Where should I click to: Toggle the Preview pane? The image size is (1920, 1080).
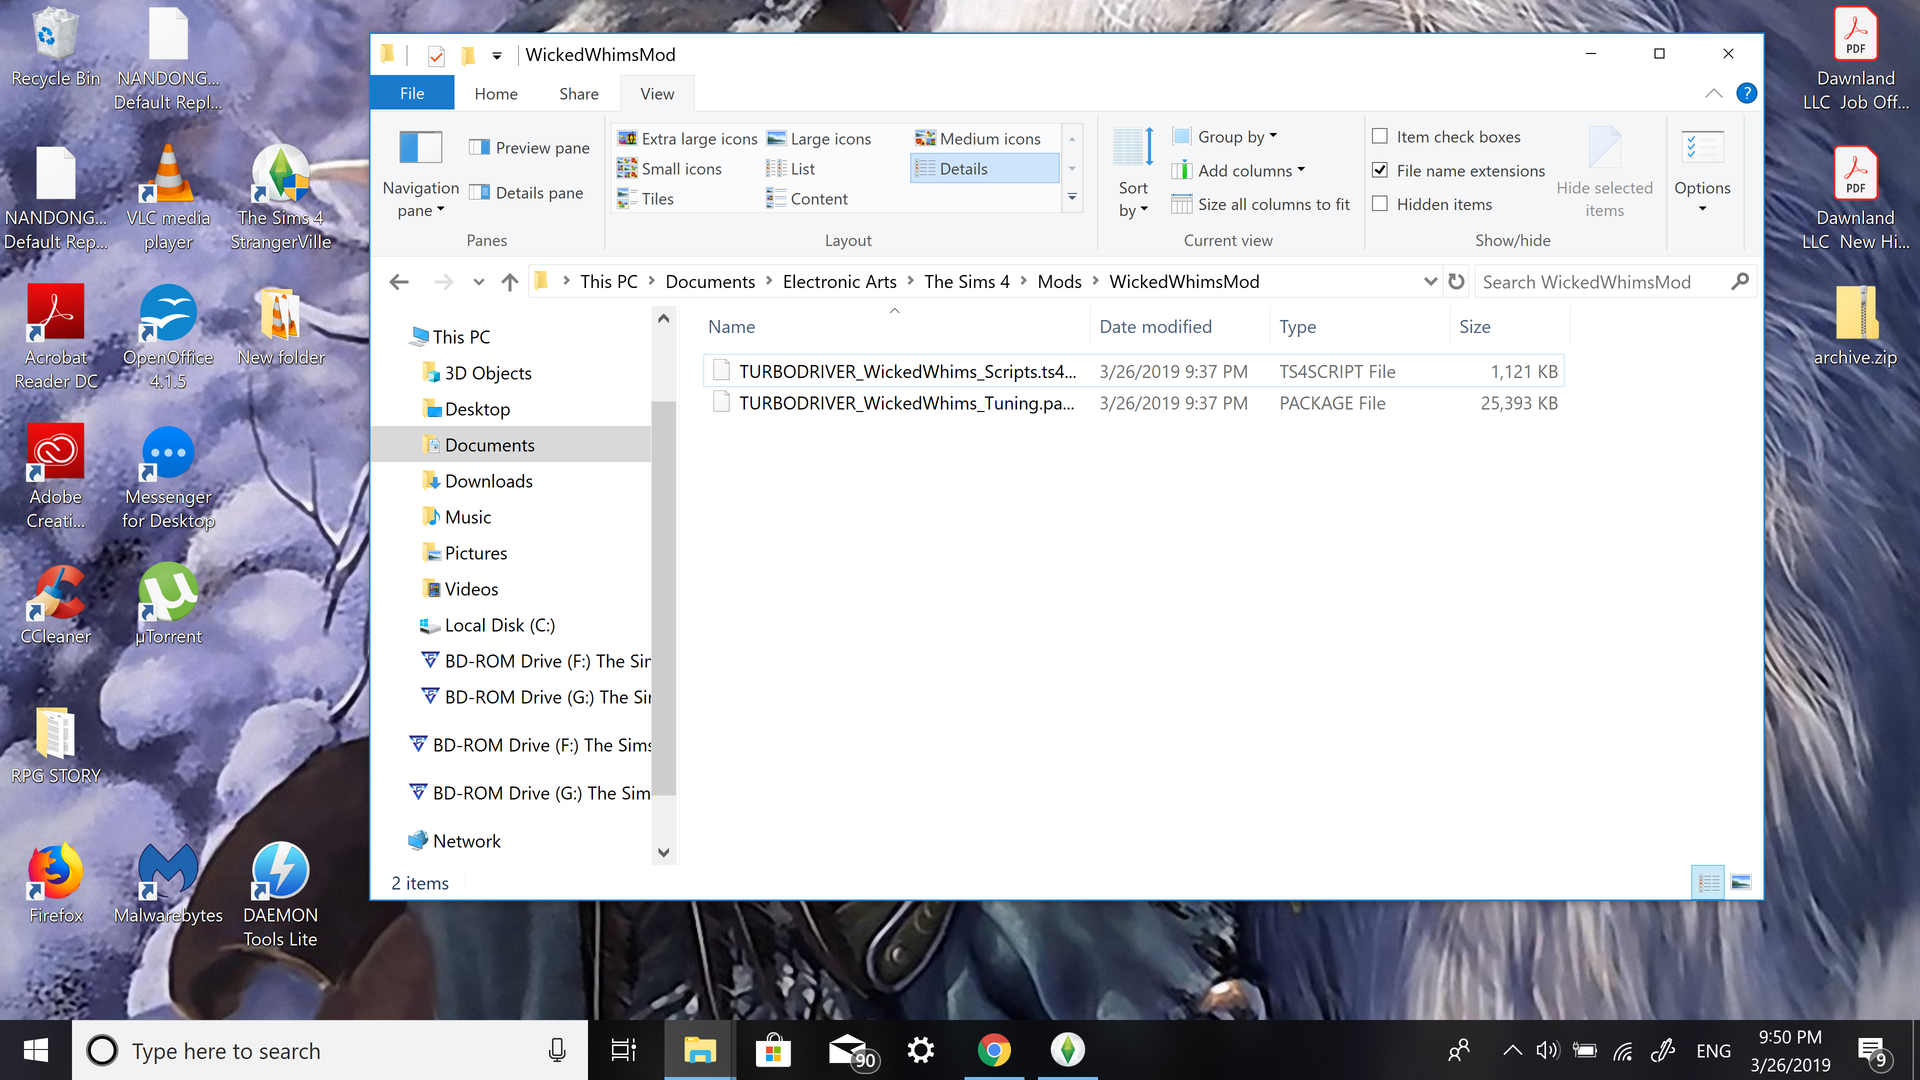point(529,148)
